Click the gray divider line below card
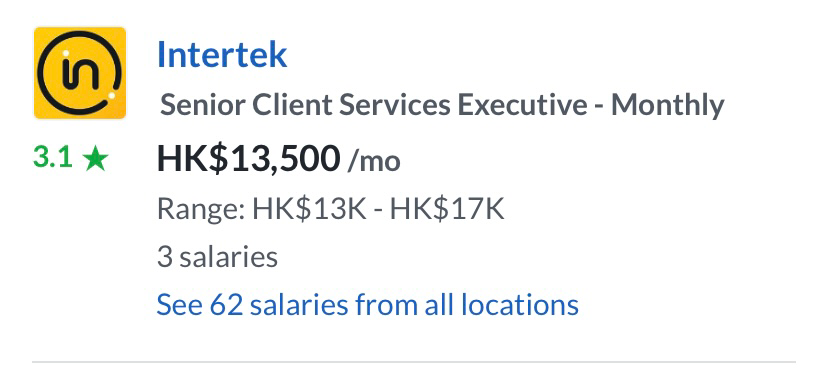 [x=413, y=362]
